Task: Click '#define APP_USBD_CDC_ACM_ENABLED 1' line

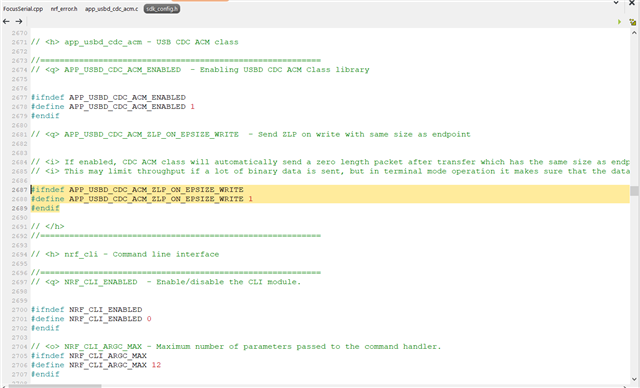Action: 113,106
